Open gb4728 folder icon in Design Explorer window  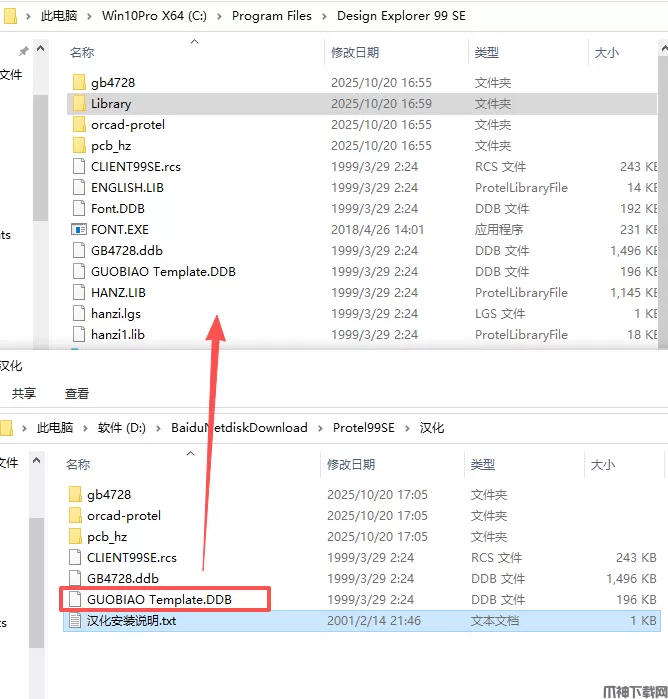[x=79, y=82]
